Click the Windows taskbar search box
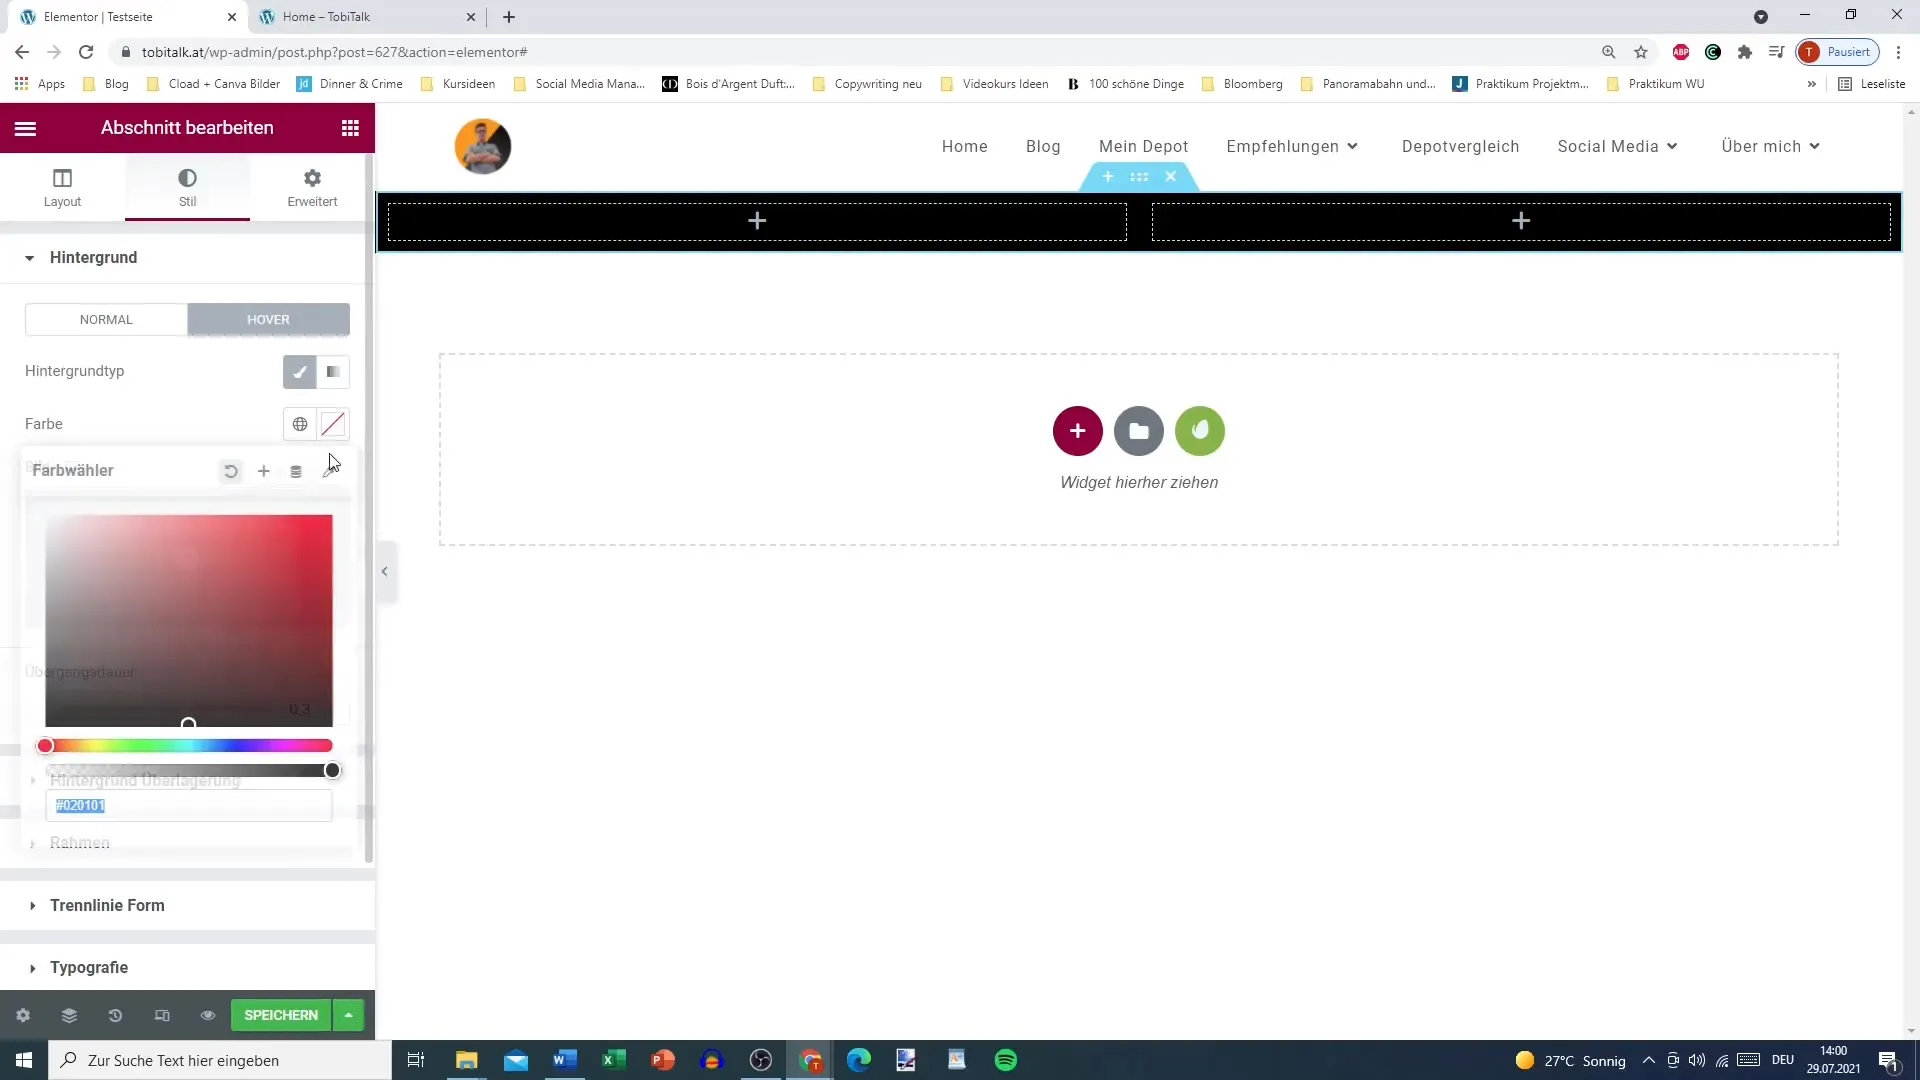Image resolution: width=1920 pixels, height=1080 pixels. tap(220, 1060)
